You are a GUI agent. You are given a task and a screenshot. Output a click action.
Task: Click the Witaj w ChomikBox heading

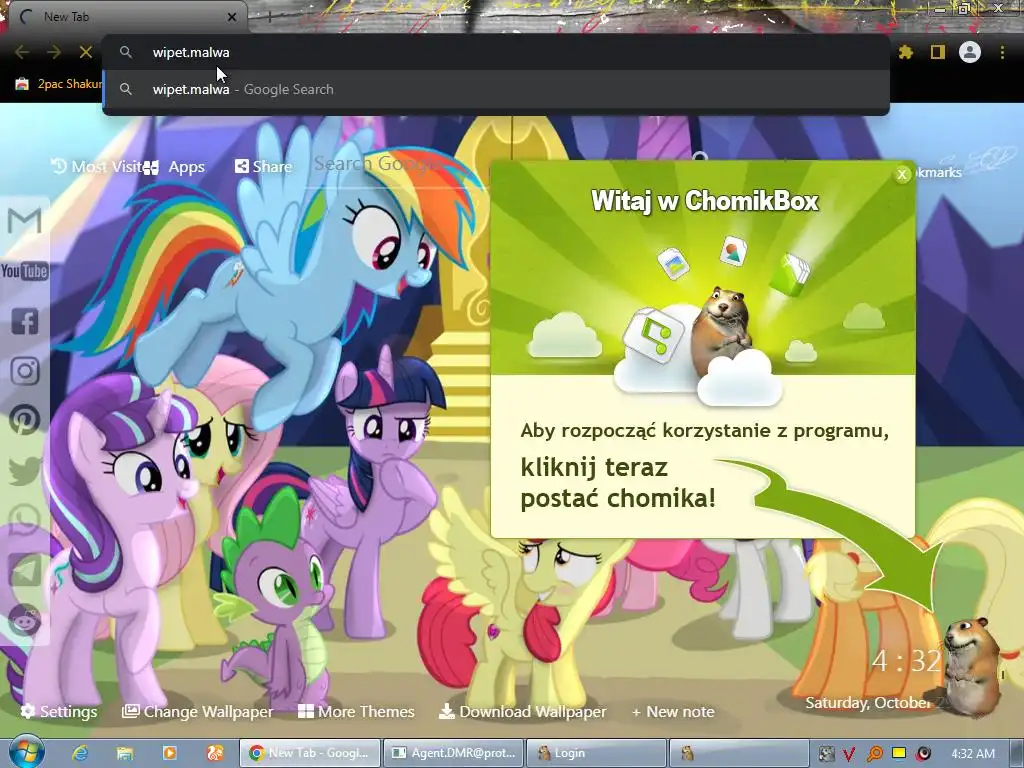(705, 201)
